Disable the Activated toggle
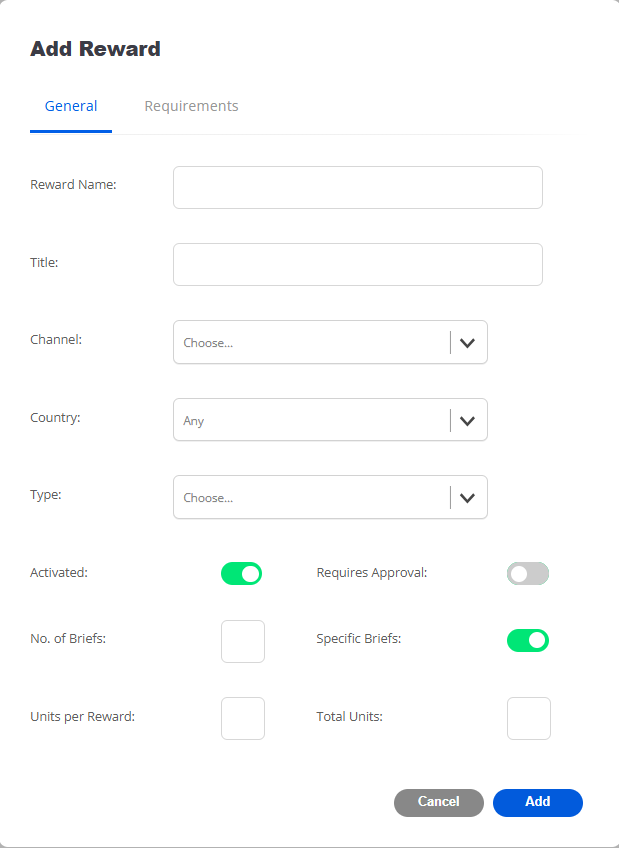The image size is (619, 848). (241, 573)
